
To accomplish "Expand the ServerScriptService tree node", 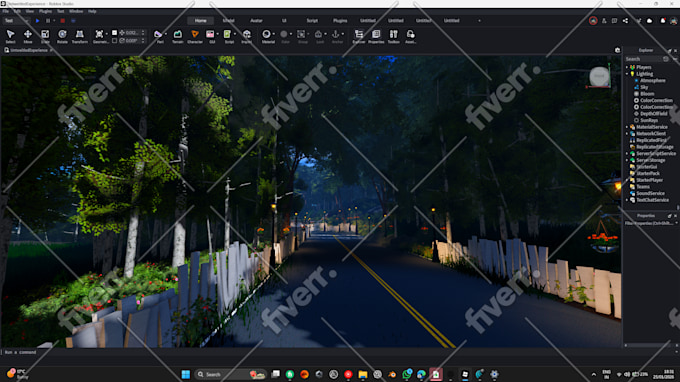I will coord(627,153).
